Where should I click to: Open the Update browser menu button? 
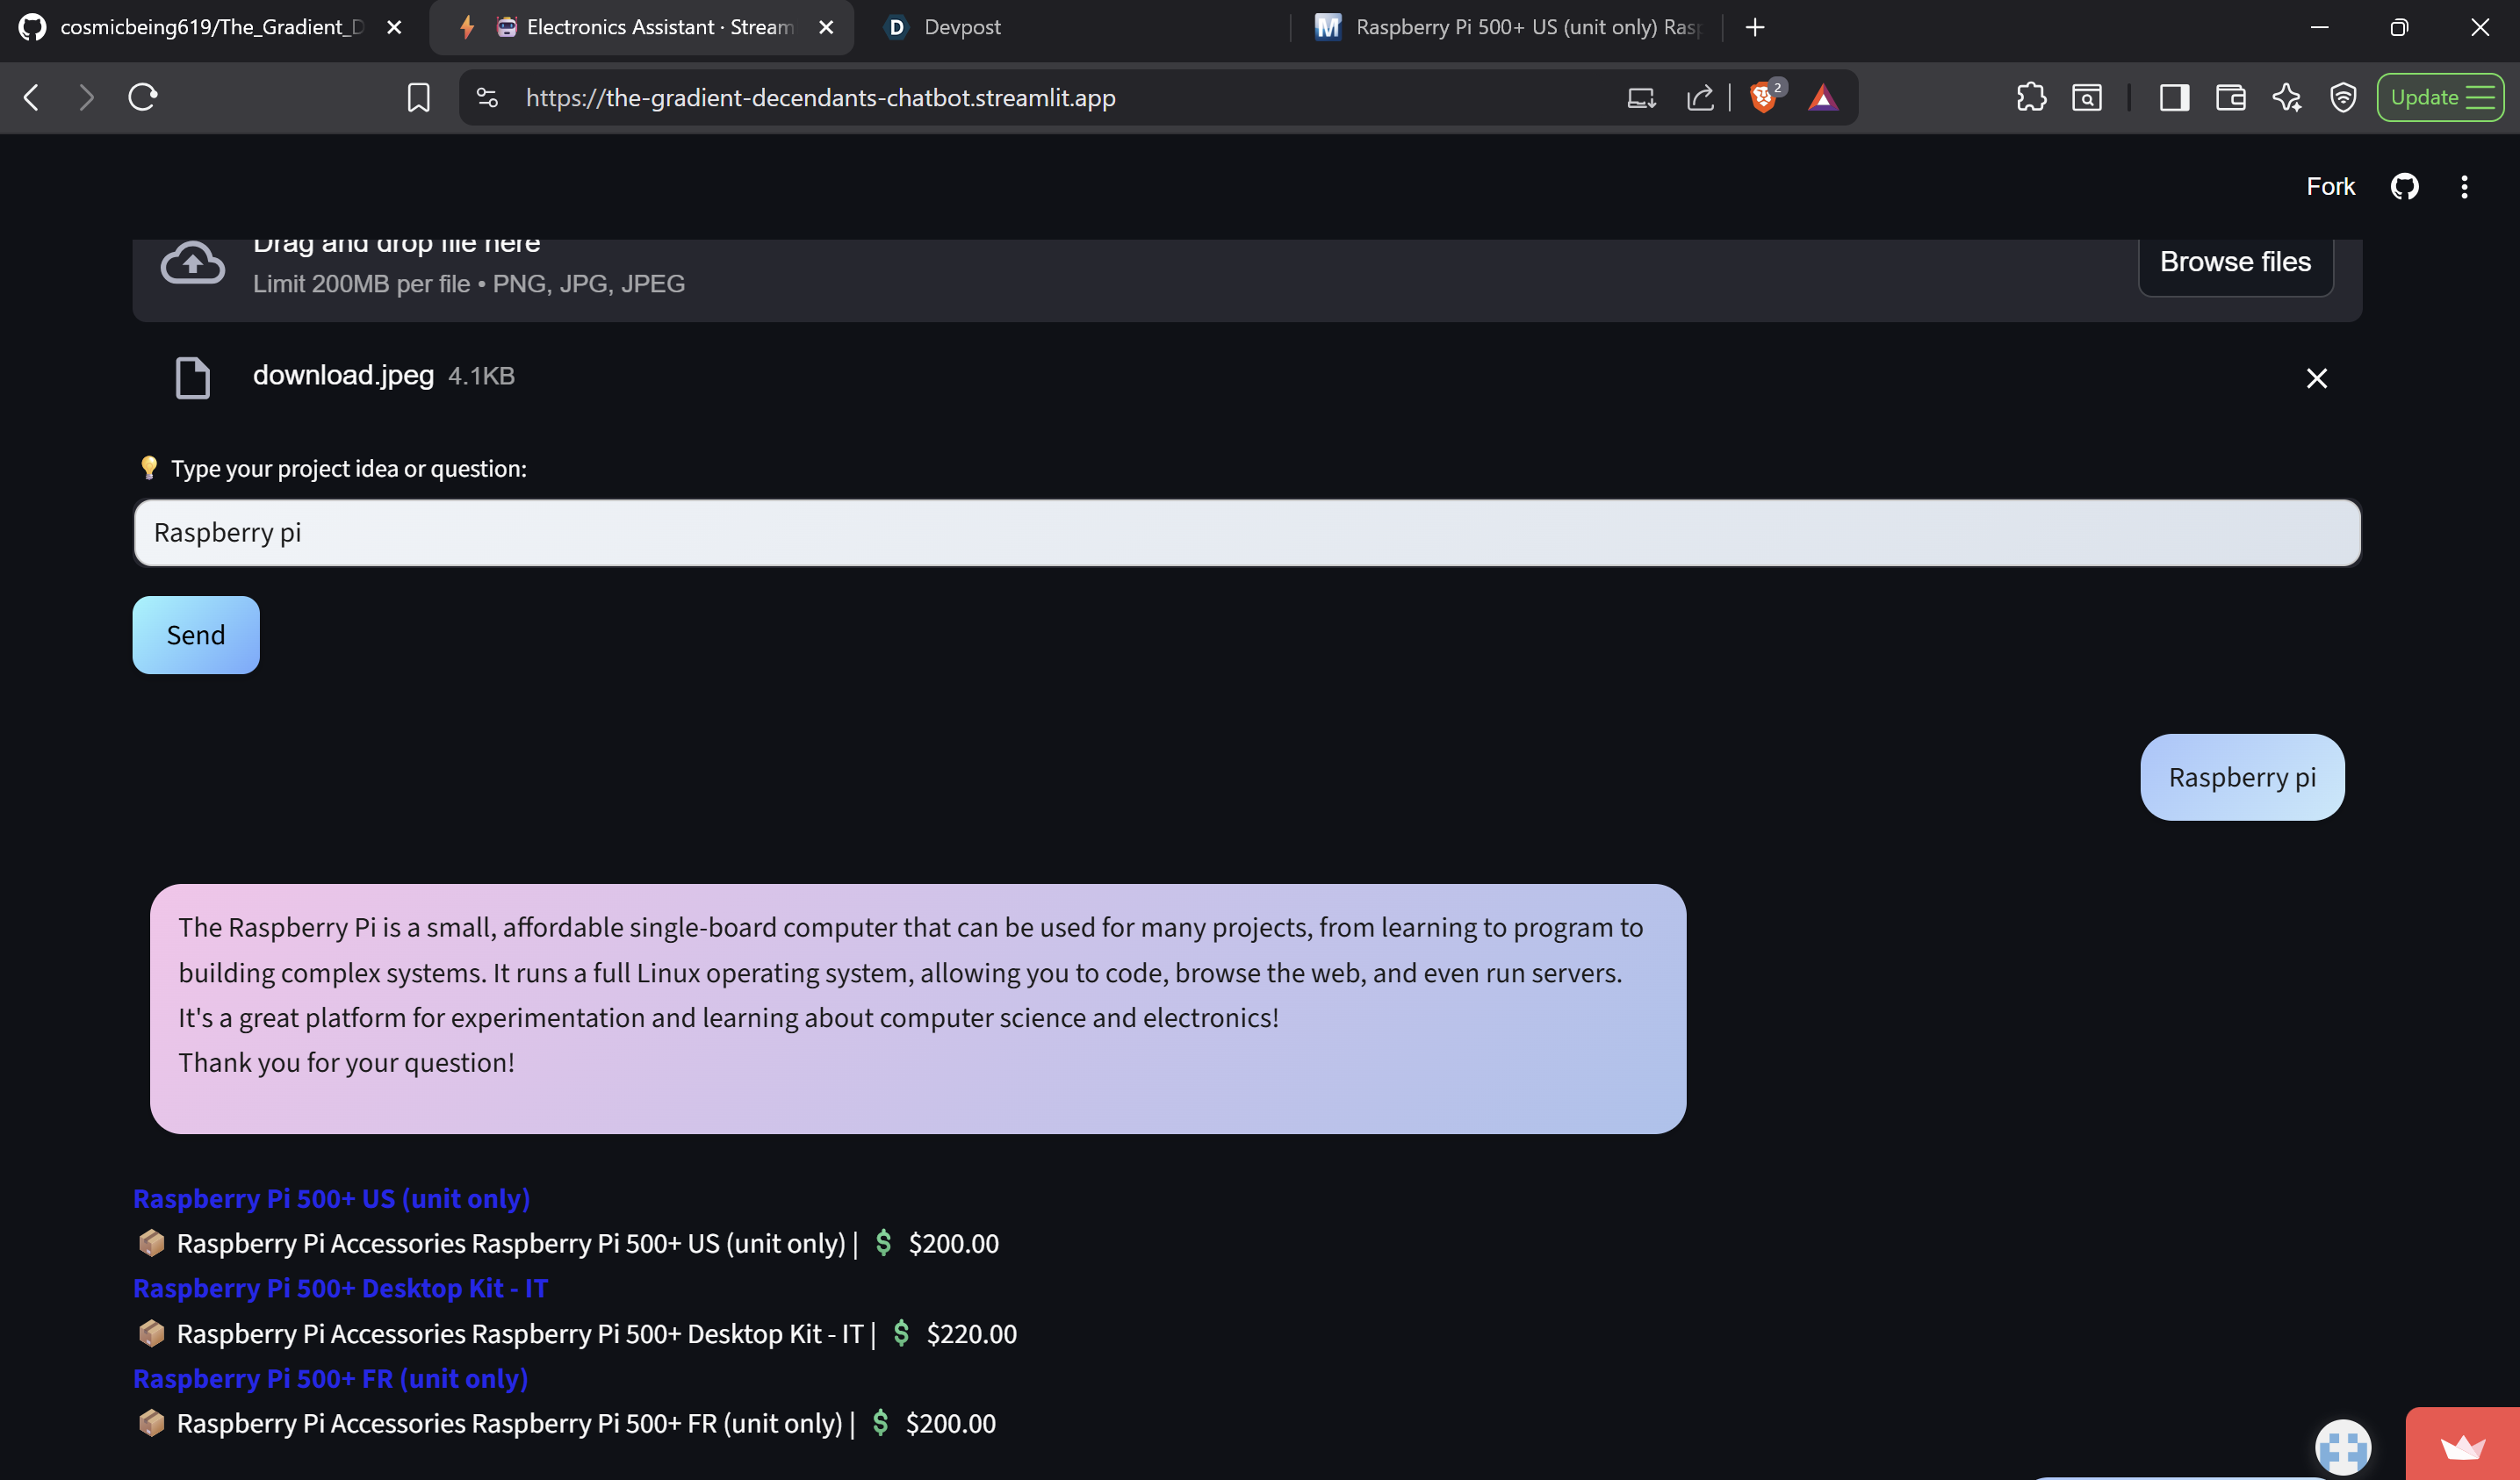click(2440, 98)
